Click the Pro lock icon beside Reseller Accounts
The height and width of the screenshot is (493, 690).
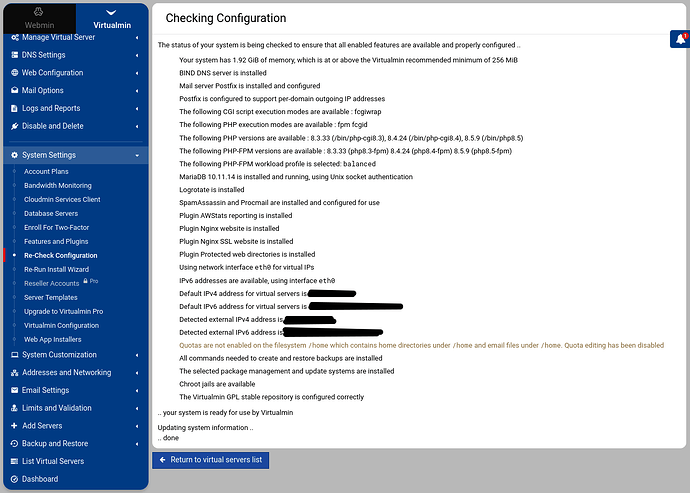coord(85,281)
